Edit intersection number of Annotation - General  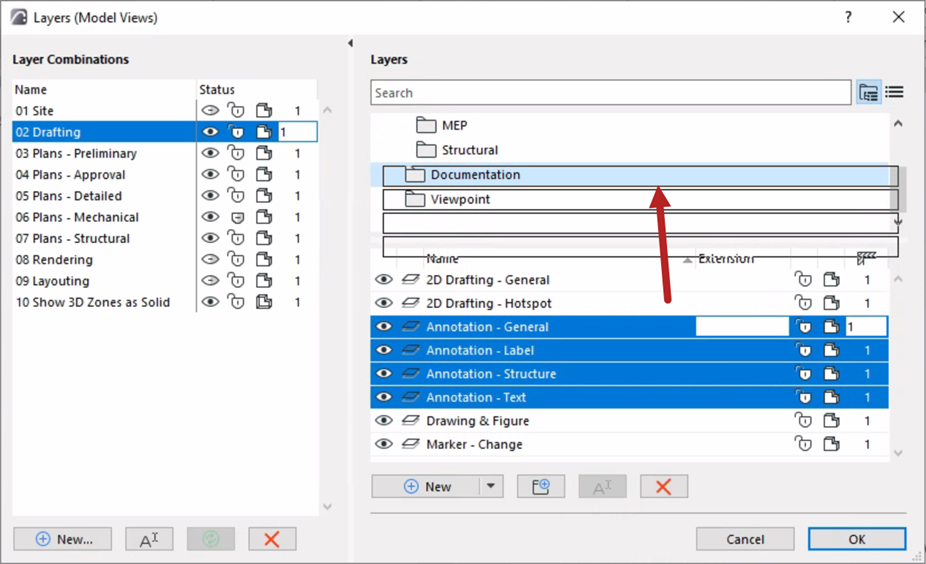[866, 327]
